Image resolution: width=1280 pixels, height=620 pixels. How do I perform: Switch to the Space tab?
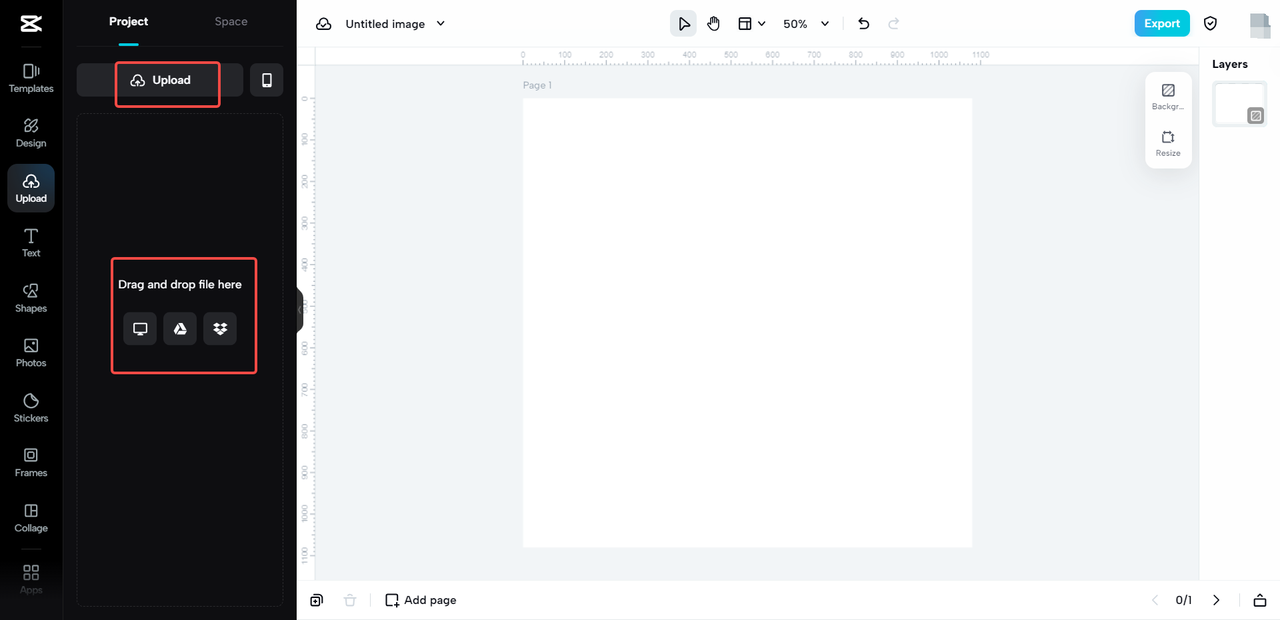point(231,22)
